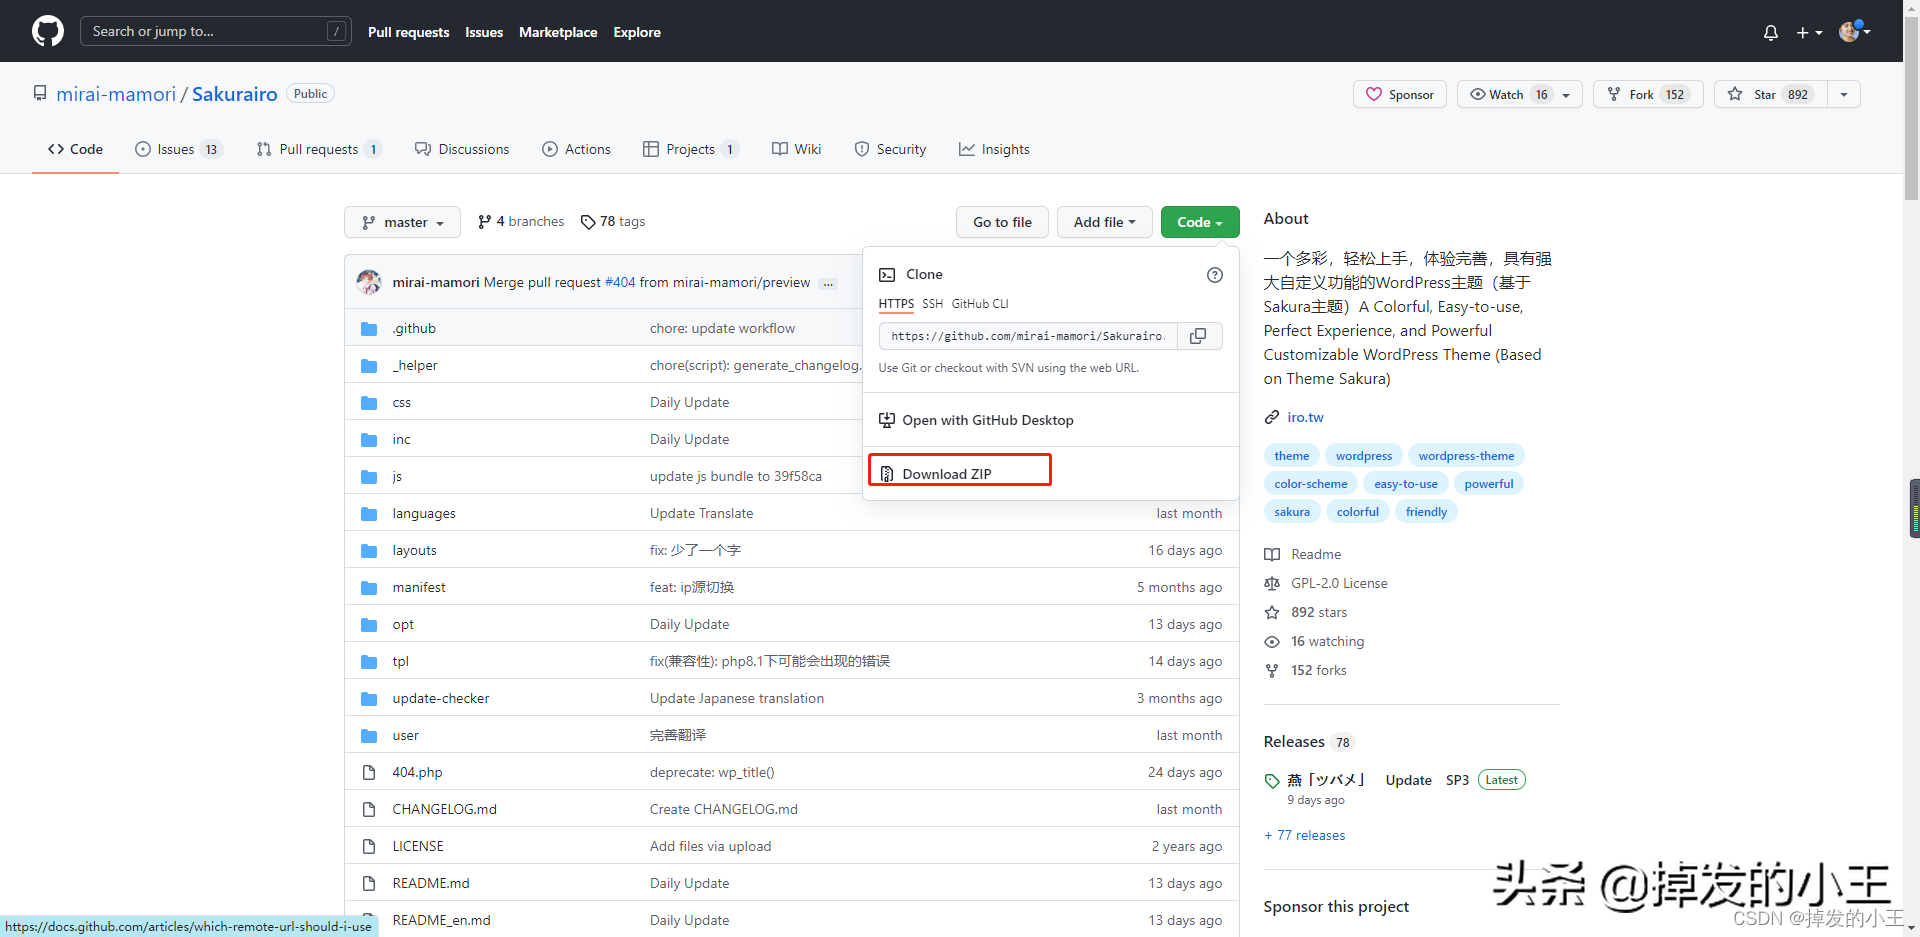Viewport: 1920px width, 937px height.
Task: Open the Add file dropdown
Action: pos(1105,222)
